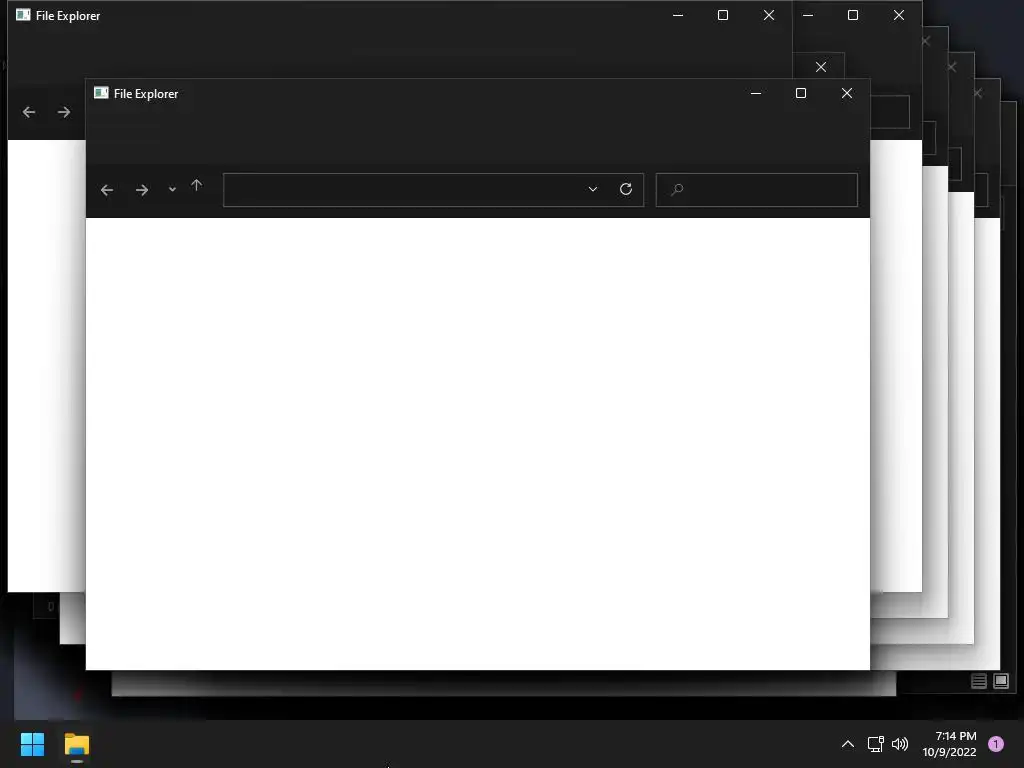The image size is (1024, 768).
Task: Close the rear File Explorer window
Action: 769,15
